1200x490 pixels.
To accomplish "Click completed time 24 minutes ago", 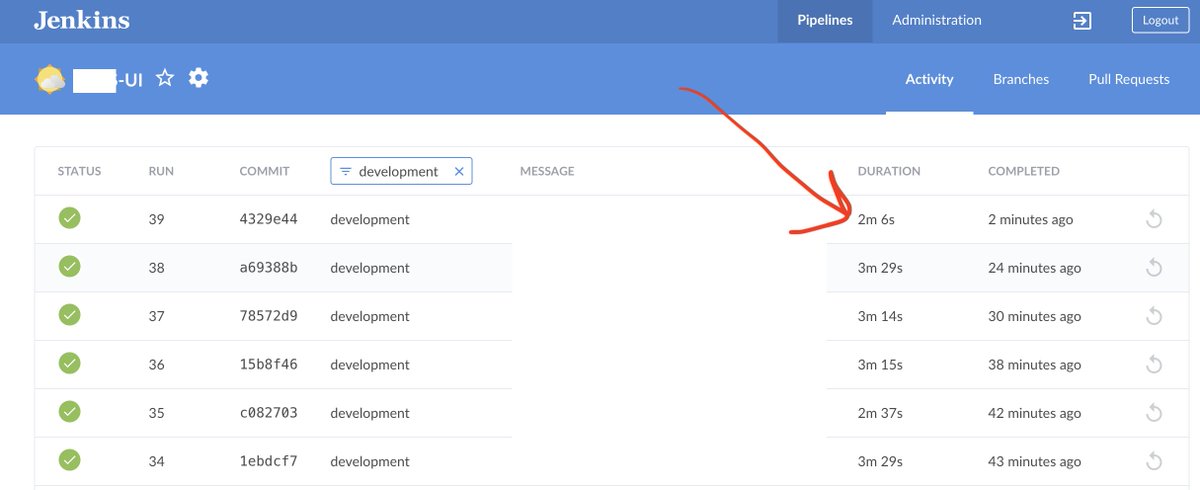I will click(1034, 268).
